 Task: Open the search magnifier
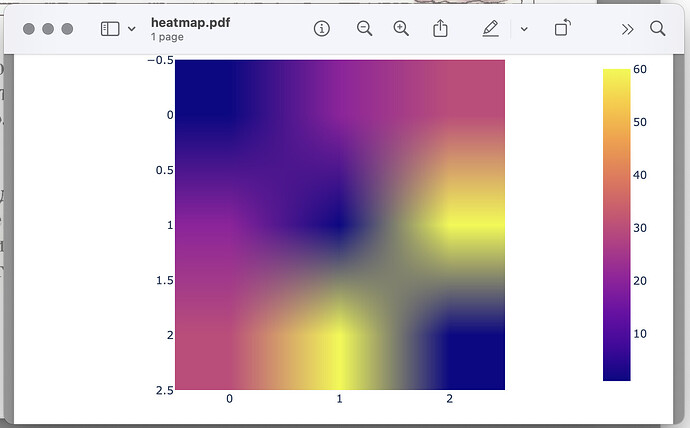[x=657, y=29]
